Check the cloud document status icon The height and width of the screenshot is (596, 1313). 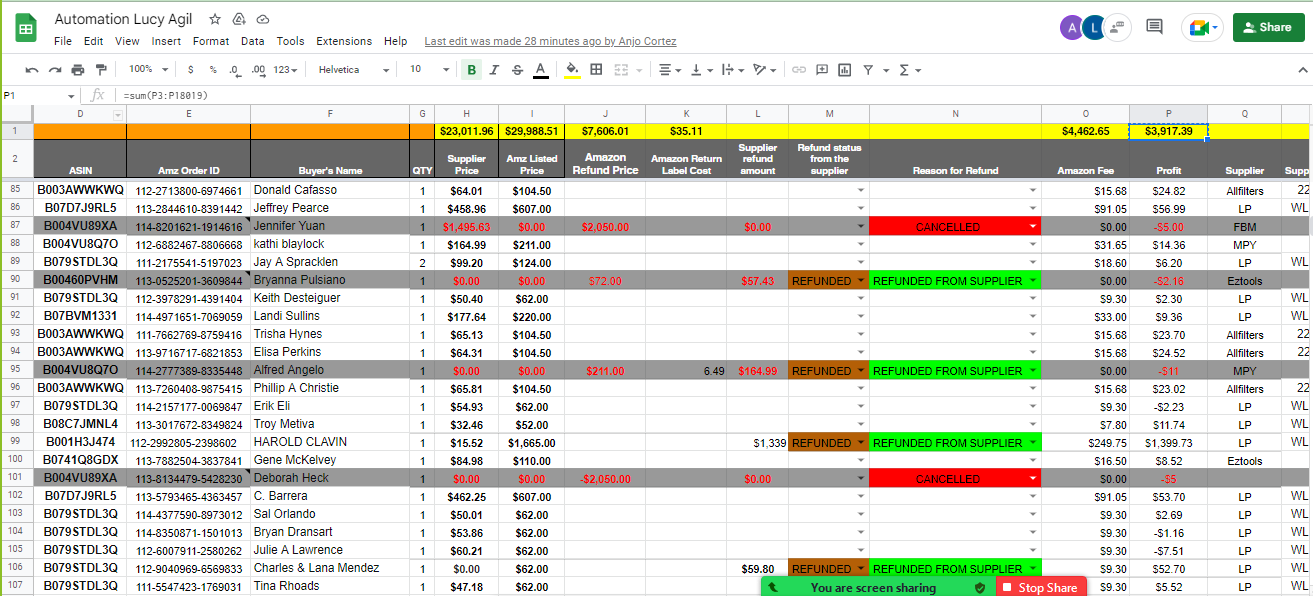point(263,19)
